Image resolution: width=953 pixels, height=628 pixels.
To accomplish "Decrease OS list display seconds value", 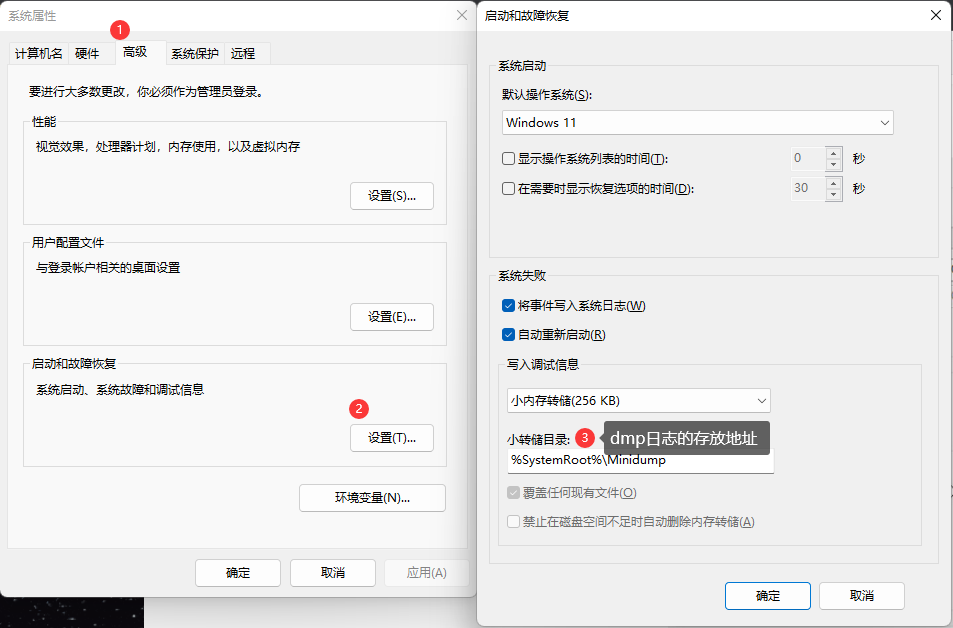I will 834,165.
